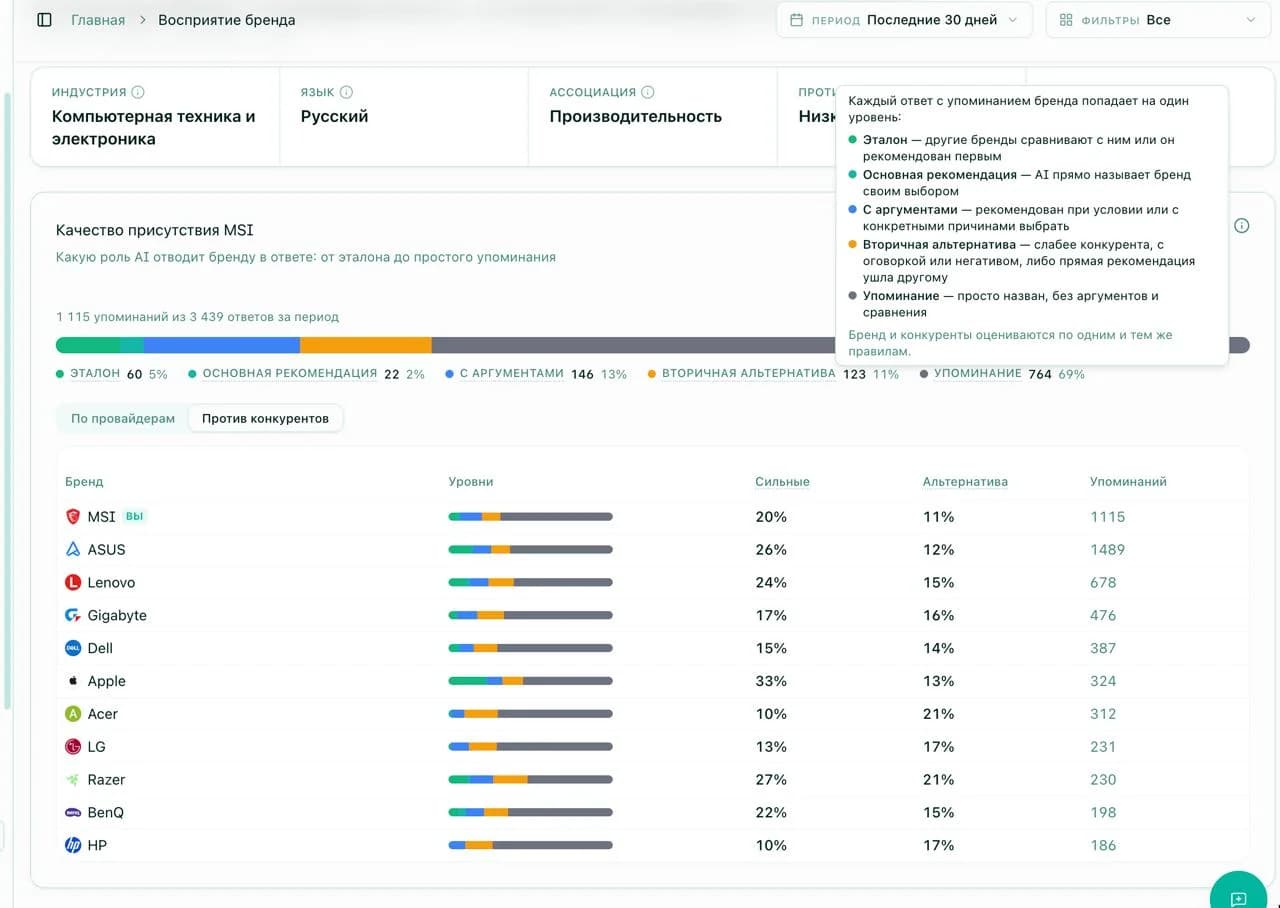Click the Apple brand logo
1280x908 pixels.
click(x=73, y=681)
